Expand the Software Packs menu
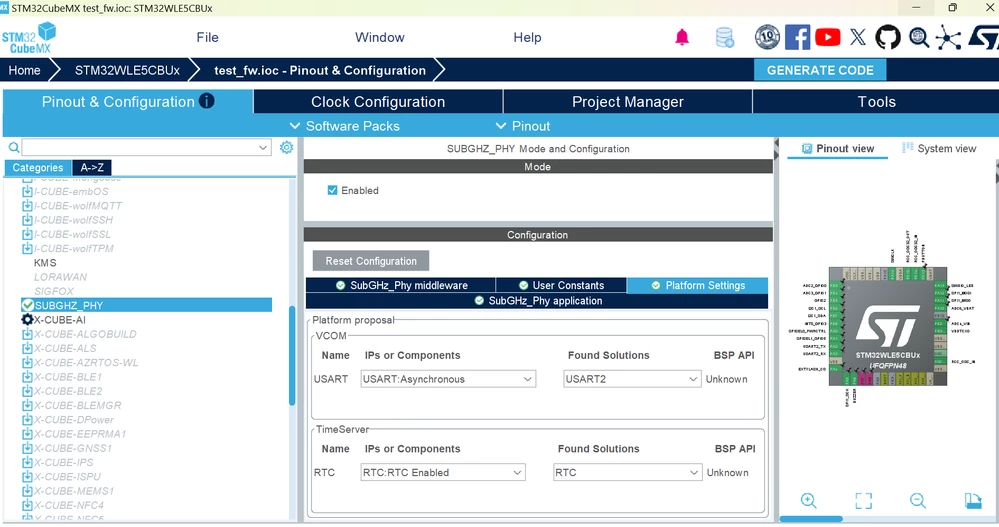Image resolution: width=999 pixels, height=527 pixels. (x=345, y=126)
